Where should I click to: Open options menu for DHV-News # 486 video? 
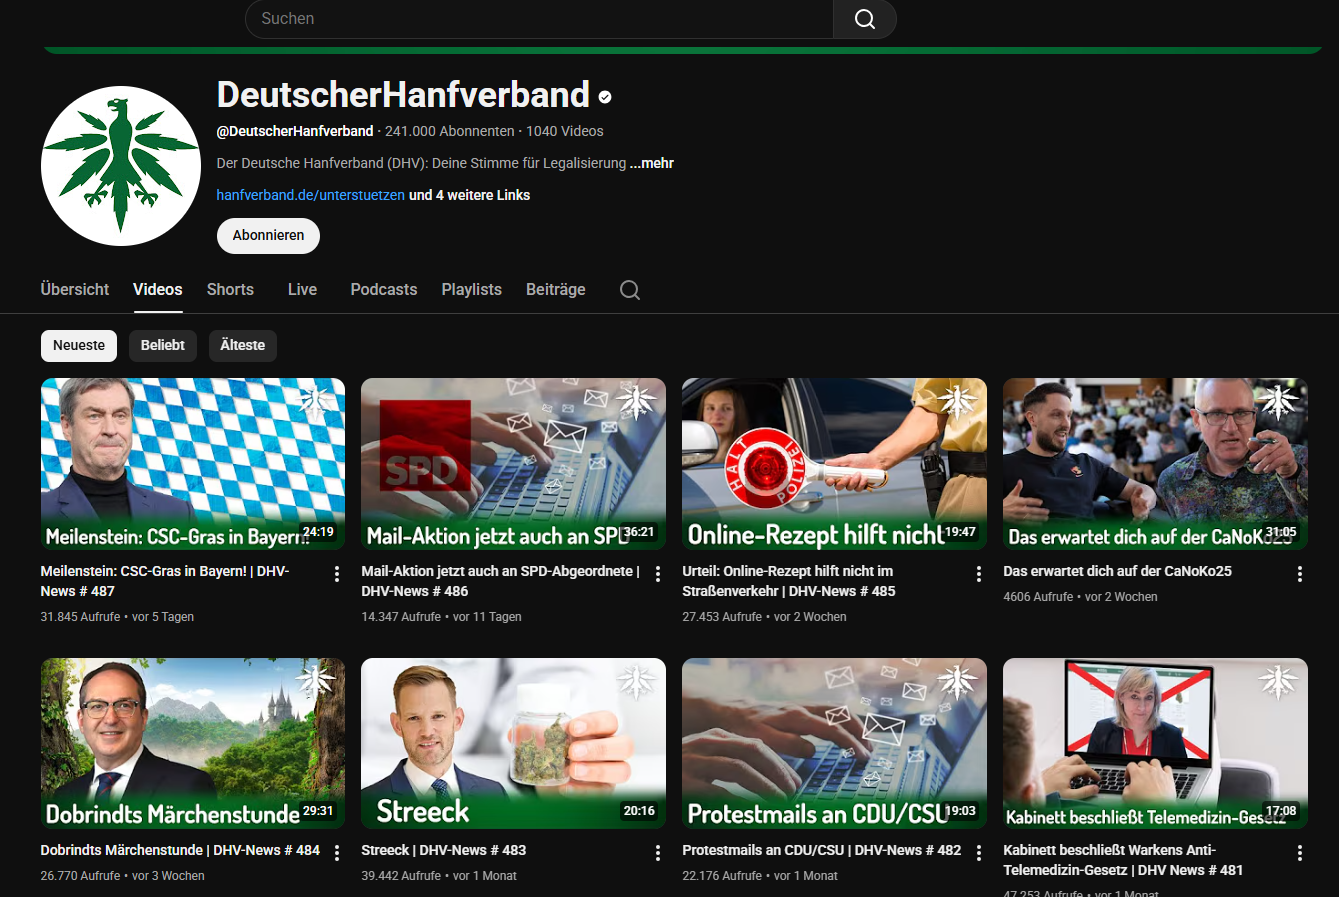(658, 574)
